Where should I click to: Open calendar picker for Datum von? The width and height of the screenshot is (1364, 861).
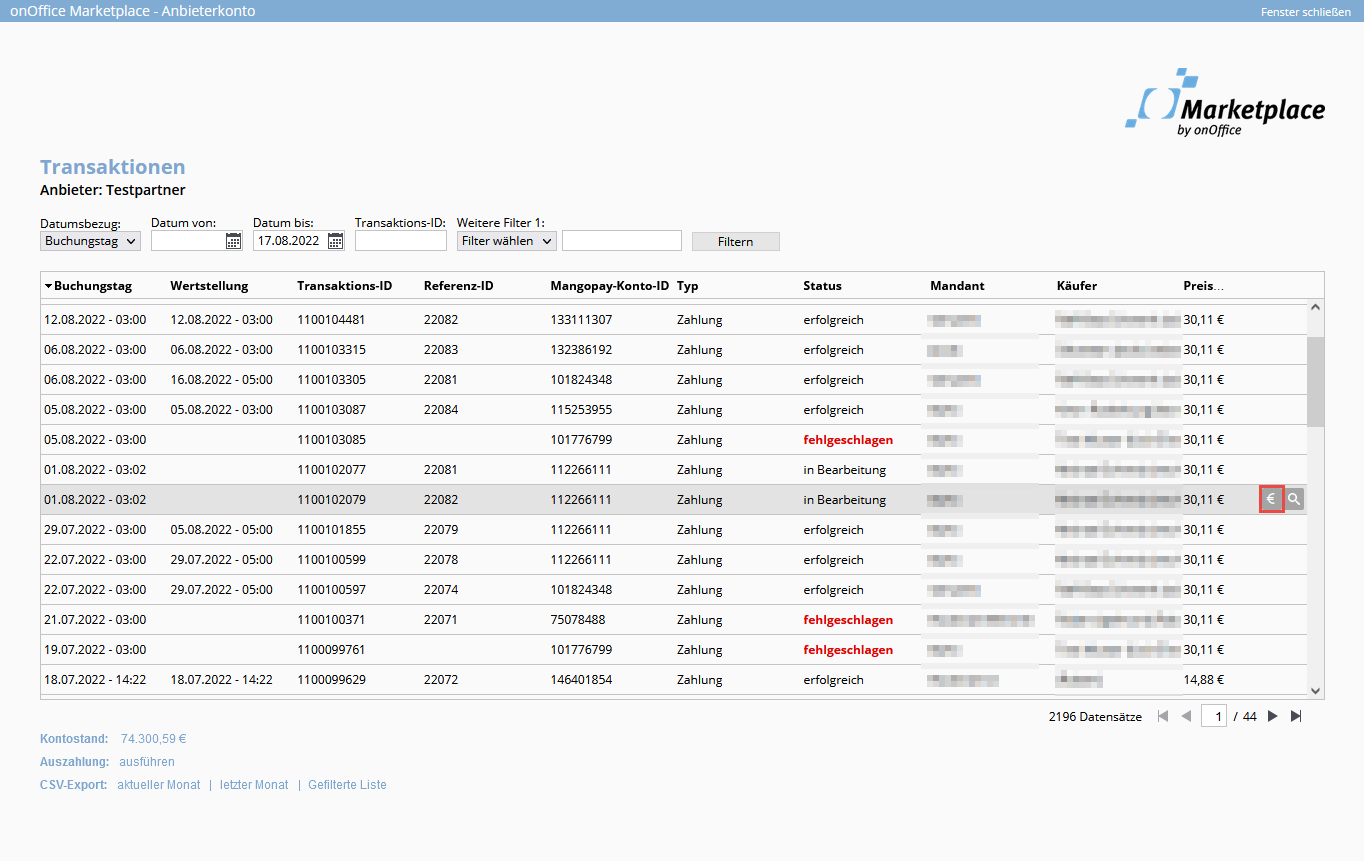point(233,241)
